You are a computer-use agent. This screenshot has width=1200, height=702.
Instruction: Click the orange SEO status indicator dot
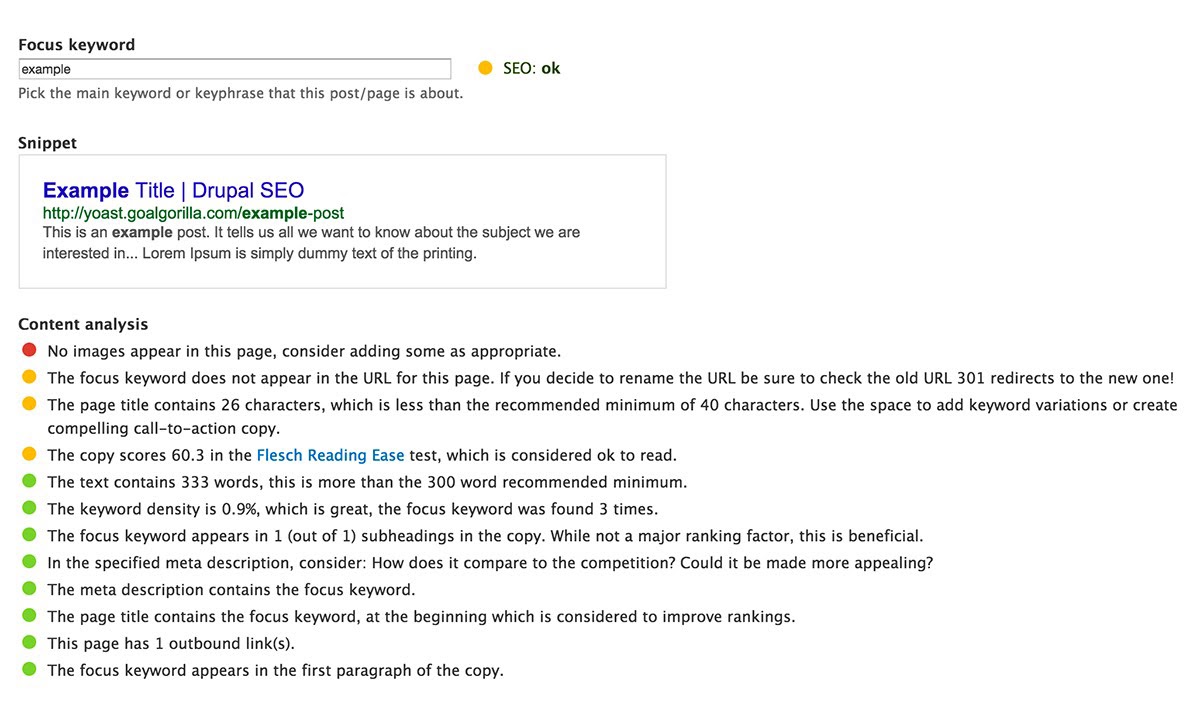click(485, 67)
